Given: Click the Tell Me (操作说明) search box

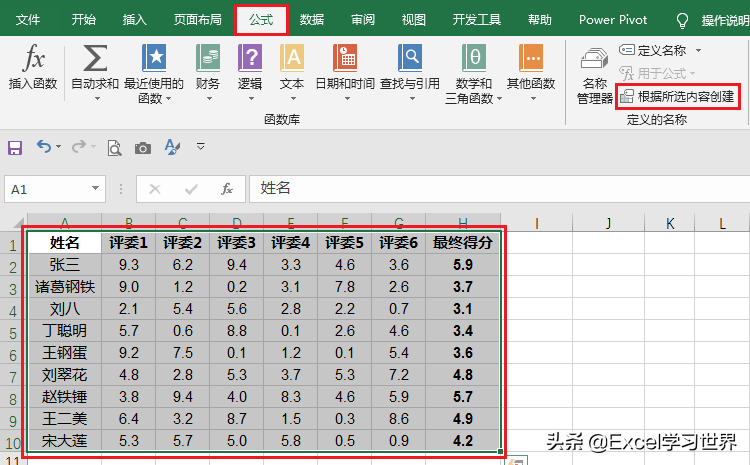Looking at the screenshot, I should pos(725,21).
